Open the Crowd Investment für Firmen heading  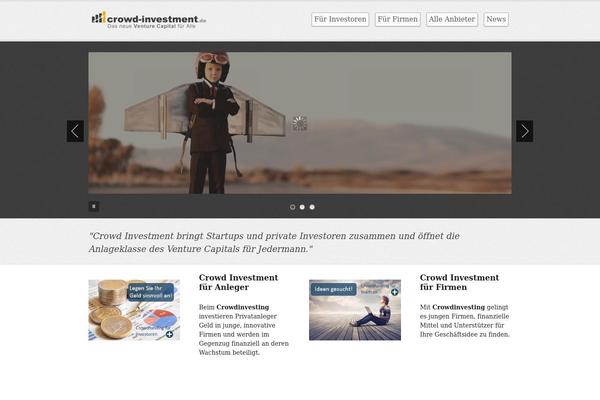pos(459,282)
